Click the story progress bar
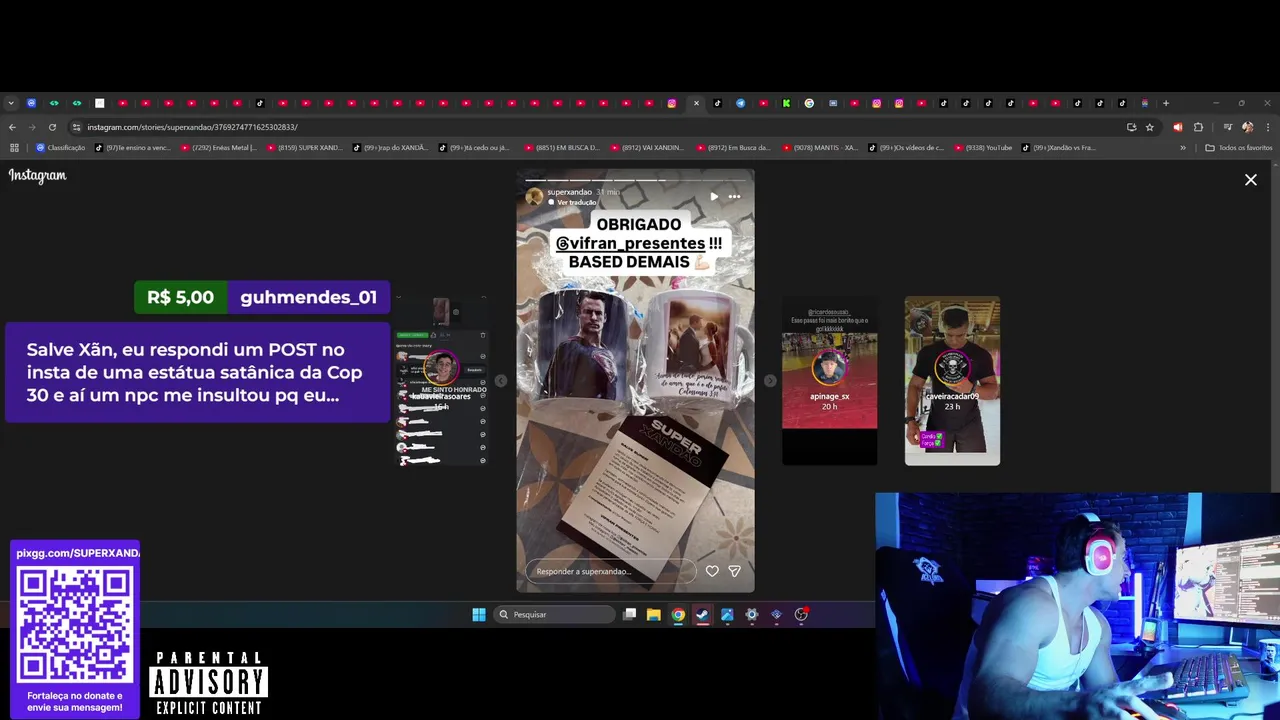Image resolution: width=1280 pixels, height=720 pixels. click(x=635, y=180)
